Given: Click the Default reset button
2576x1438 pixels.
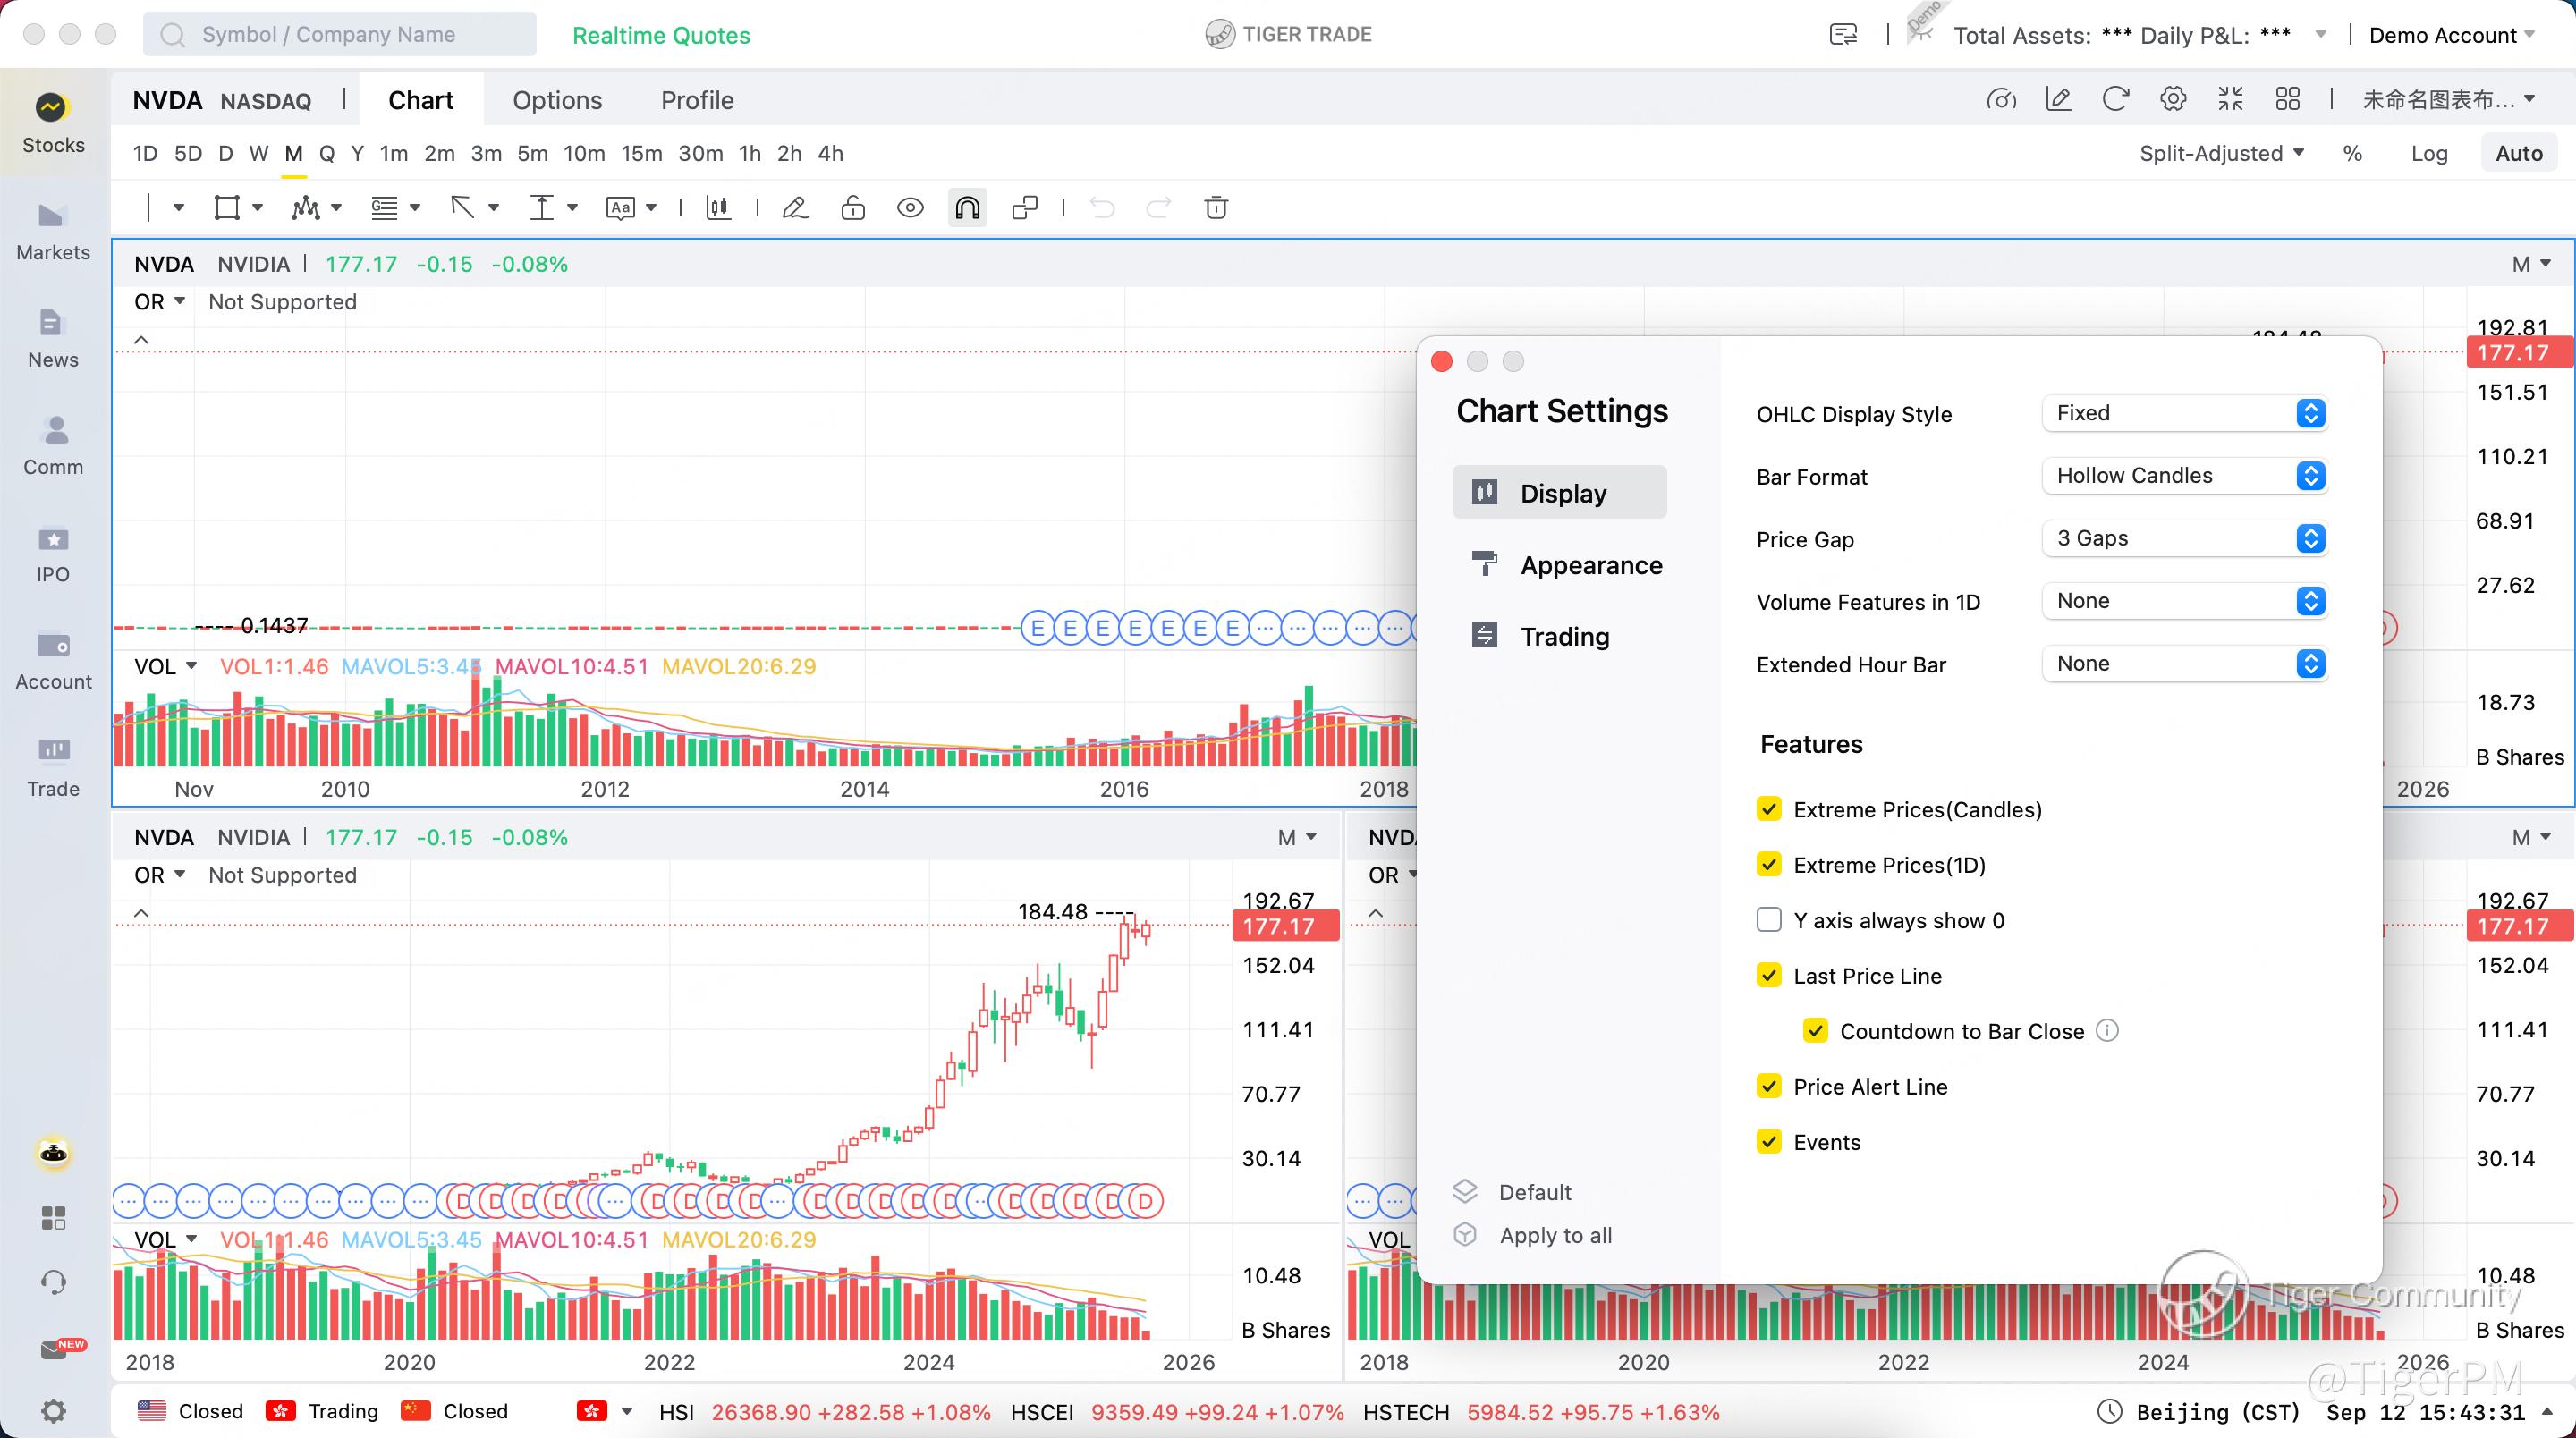Looking at the screenshot, I should tap(1534, 1192).
